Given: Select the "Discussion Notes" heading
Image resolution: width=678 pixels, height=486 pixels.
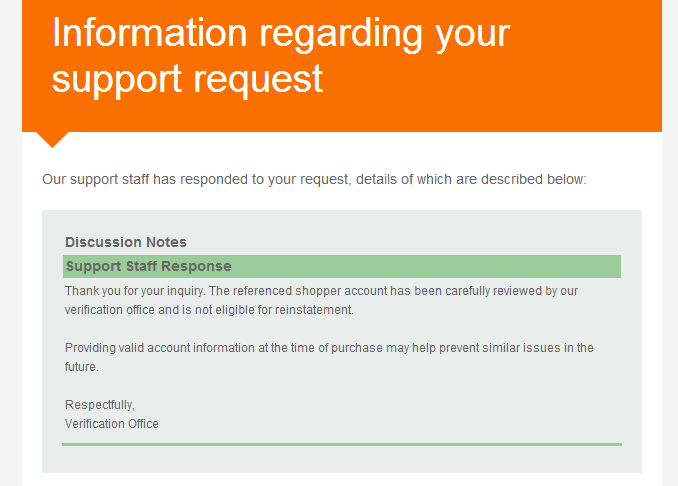Looking at the screenshot, I should (x=126, y=242).
